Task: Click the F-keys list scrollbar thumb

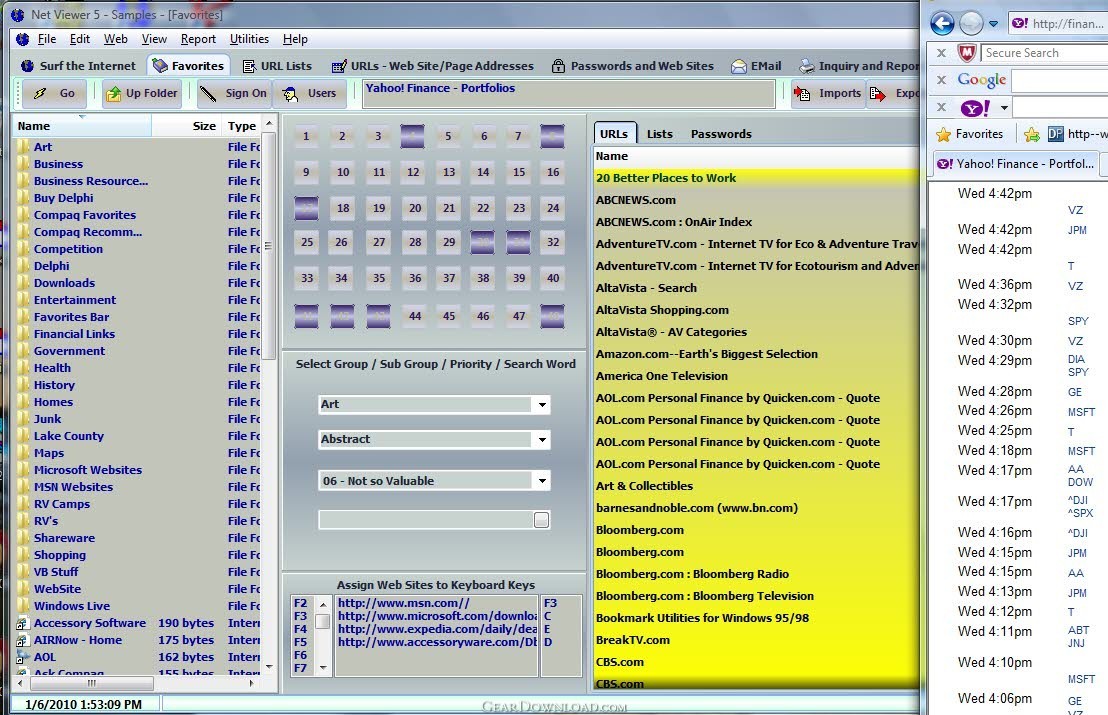Action: [323, 622]
